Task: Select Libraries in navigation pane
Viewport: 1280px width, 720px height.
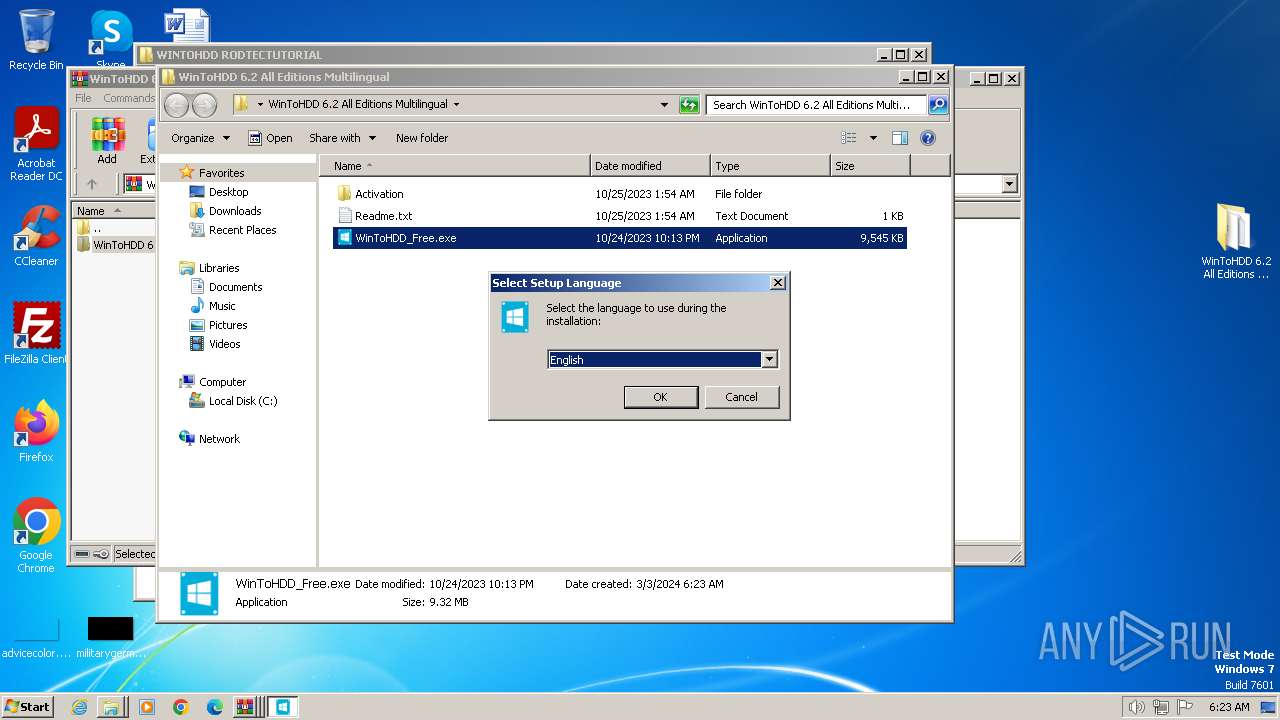Action: point(219,268)
